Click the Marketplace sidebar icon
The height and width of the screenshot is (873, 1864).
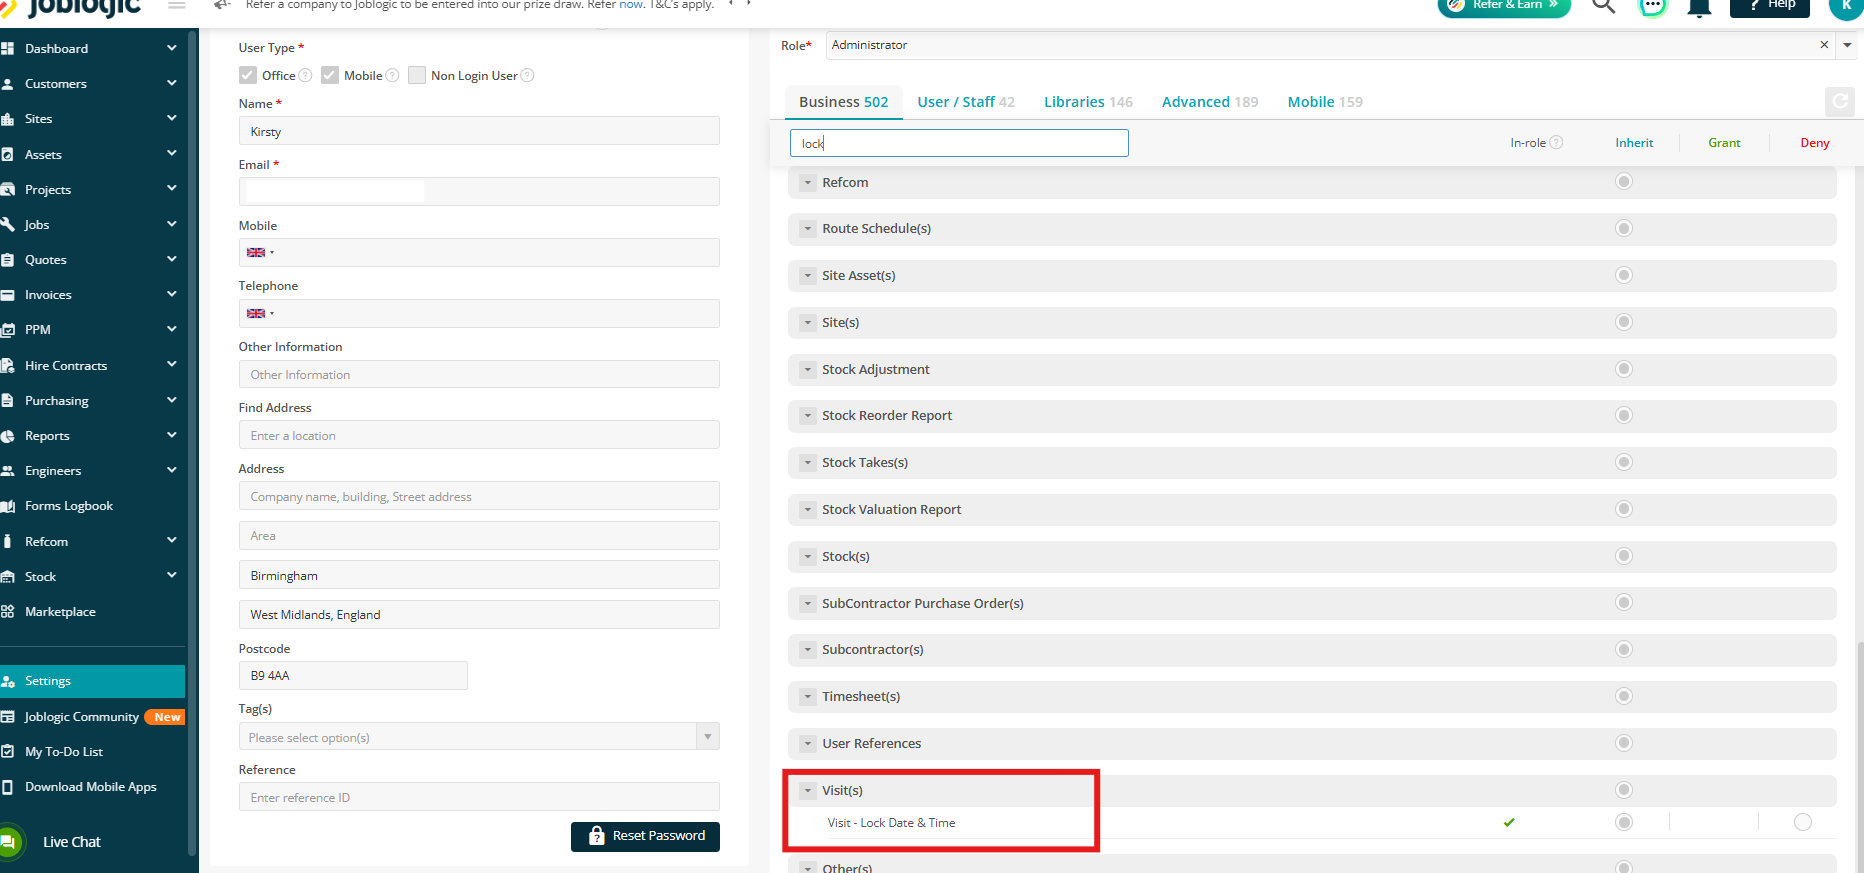point(7,612)
